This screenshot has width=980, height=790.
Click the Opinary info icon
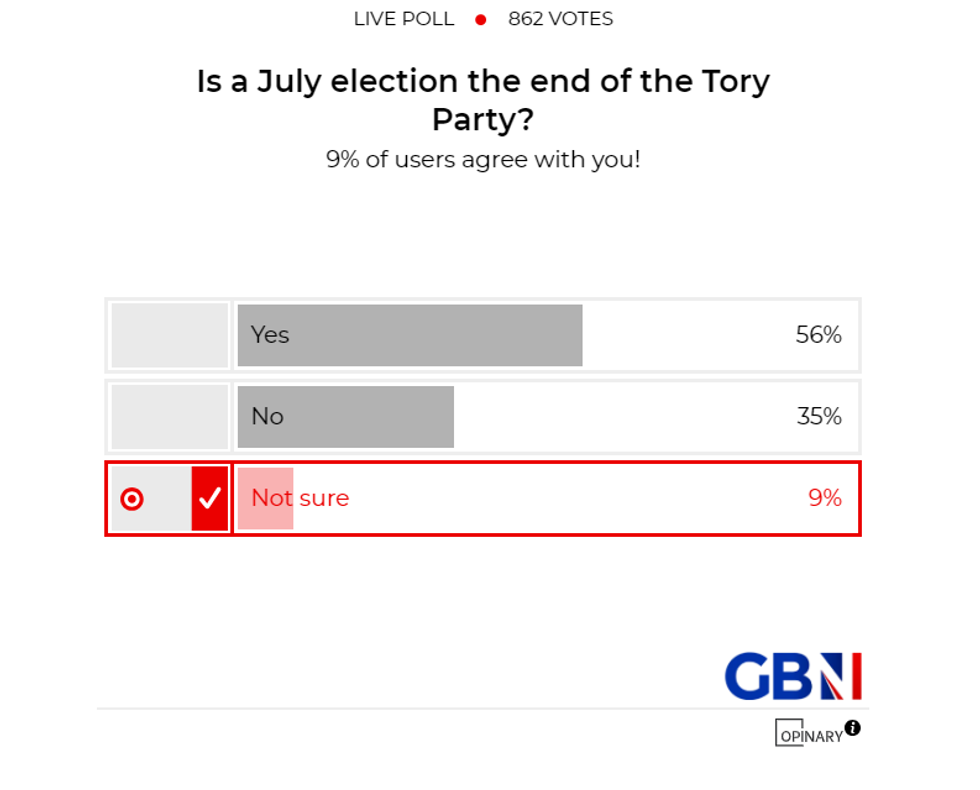click(852, 728)
